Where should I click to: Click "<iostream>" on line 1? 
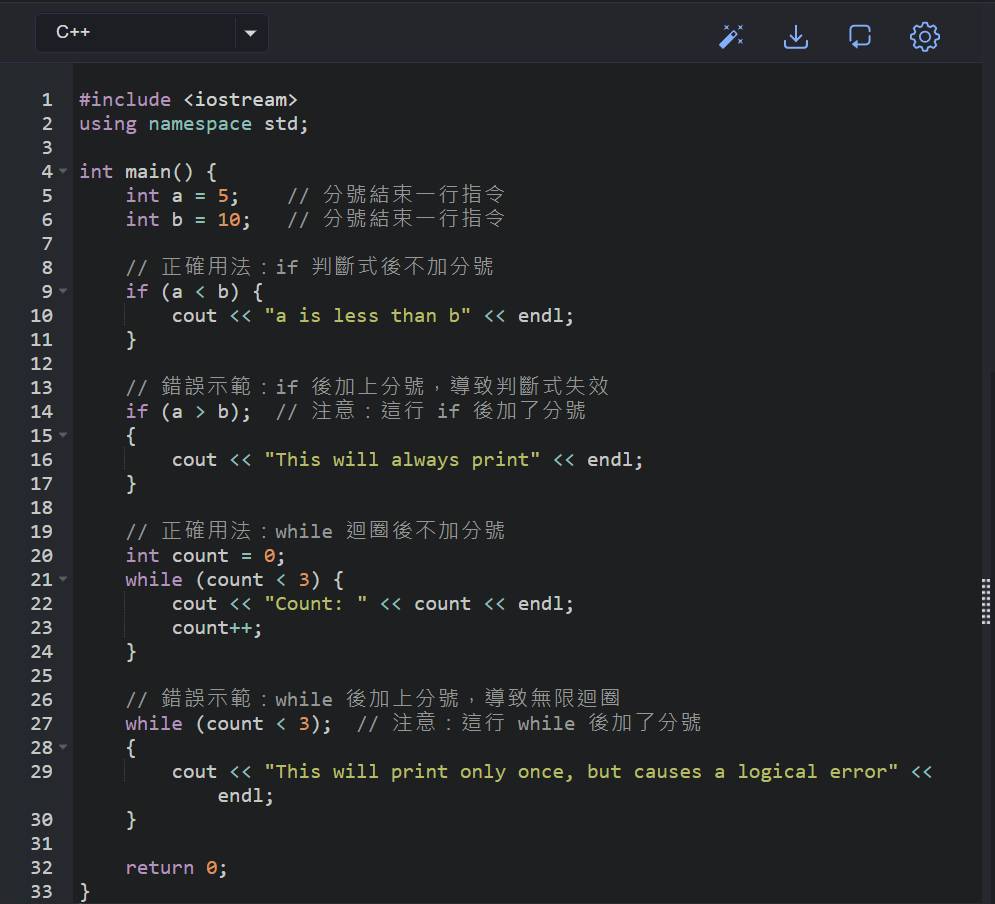tap(241, 100)
